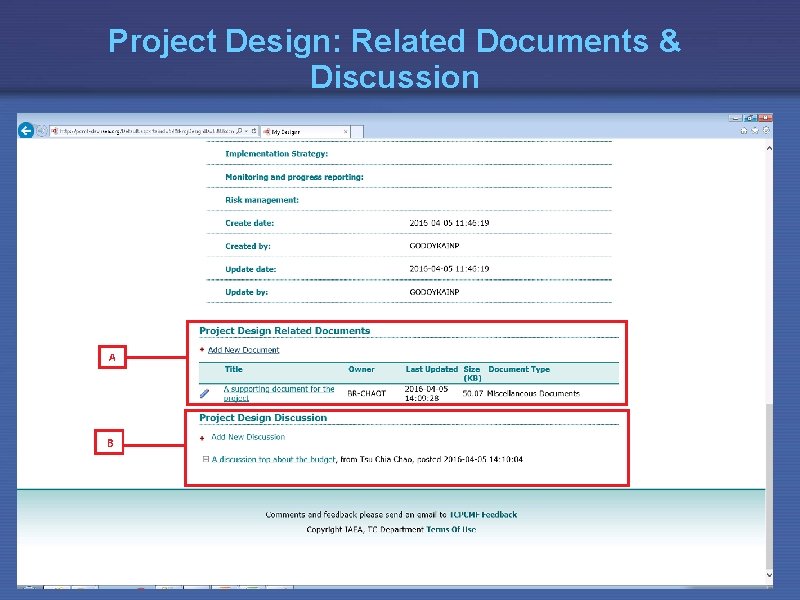The width and height of the screenshot is (800, 600).
Task: Click the Favorites star icon
Action: [x=754, y=131]
